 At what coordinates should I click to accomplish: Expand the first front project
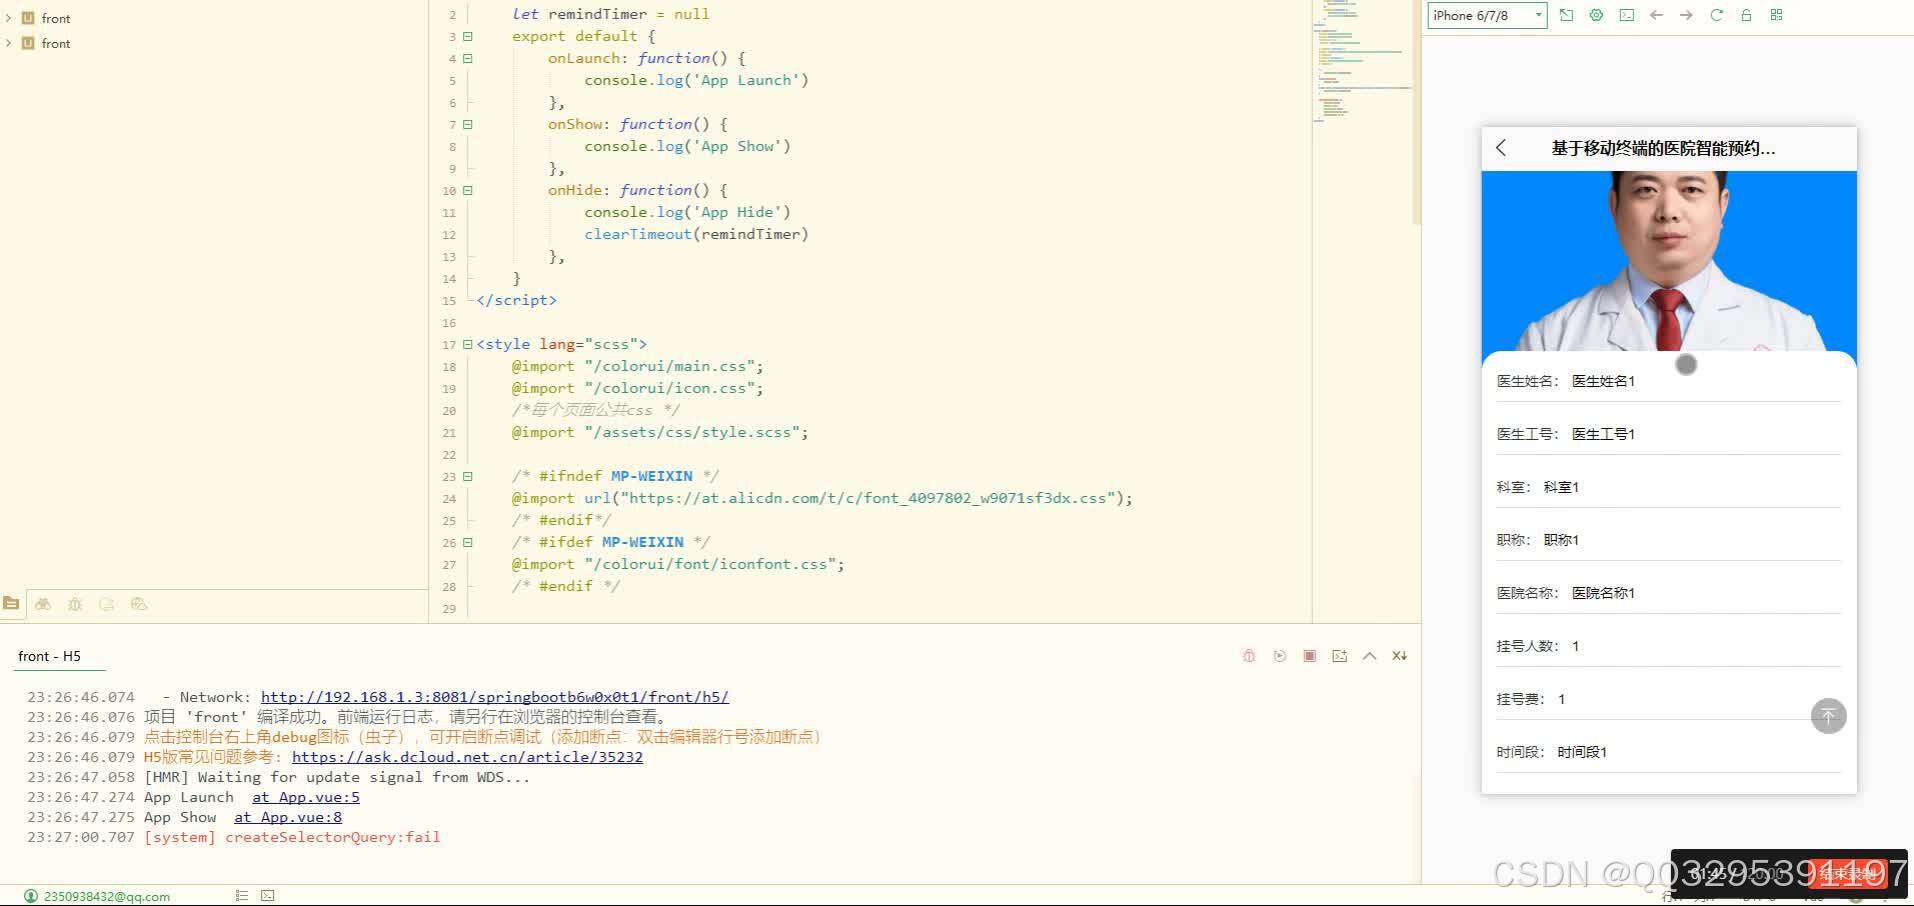click(x=9, y=18)
